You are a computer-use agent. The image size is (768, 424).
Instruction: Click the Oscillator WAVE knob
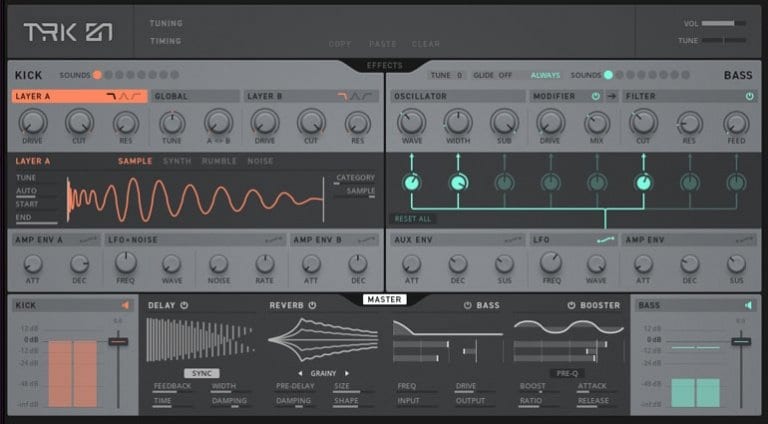[x=411, y=122]
